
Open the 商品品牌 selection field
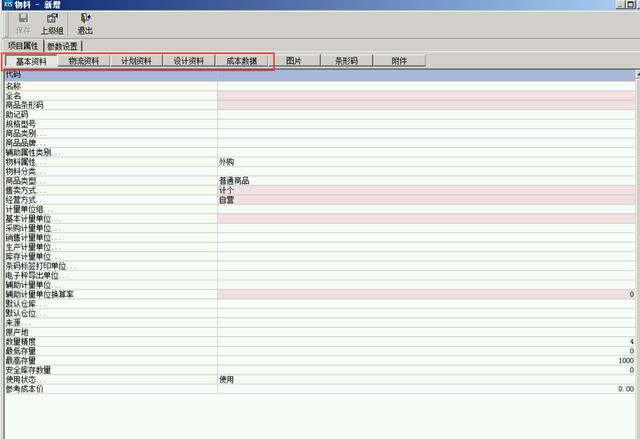426,143
